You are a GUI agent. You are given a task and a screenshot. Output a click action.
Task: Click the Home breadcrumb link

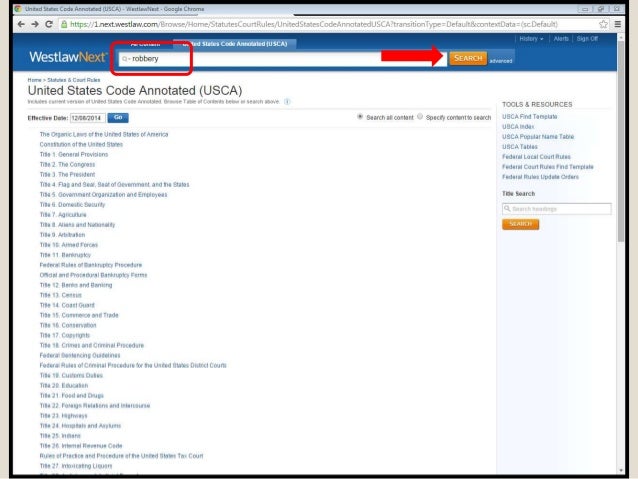(35, 80)
